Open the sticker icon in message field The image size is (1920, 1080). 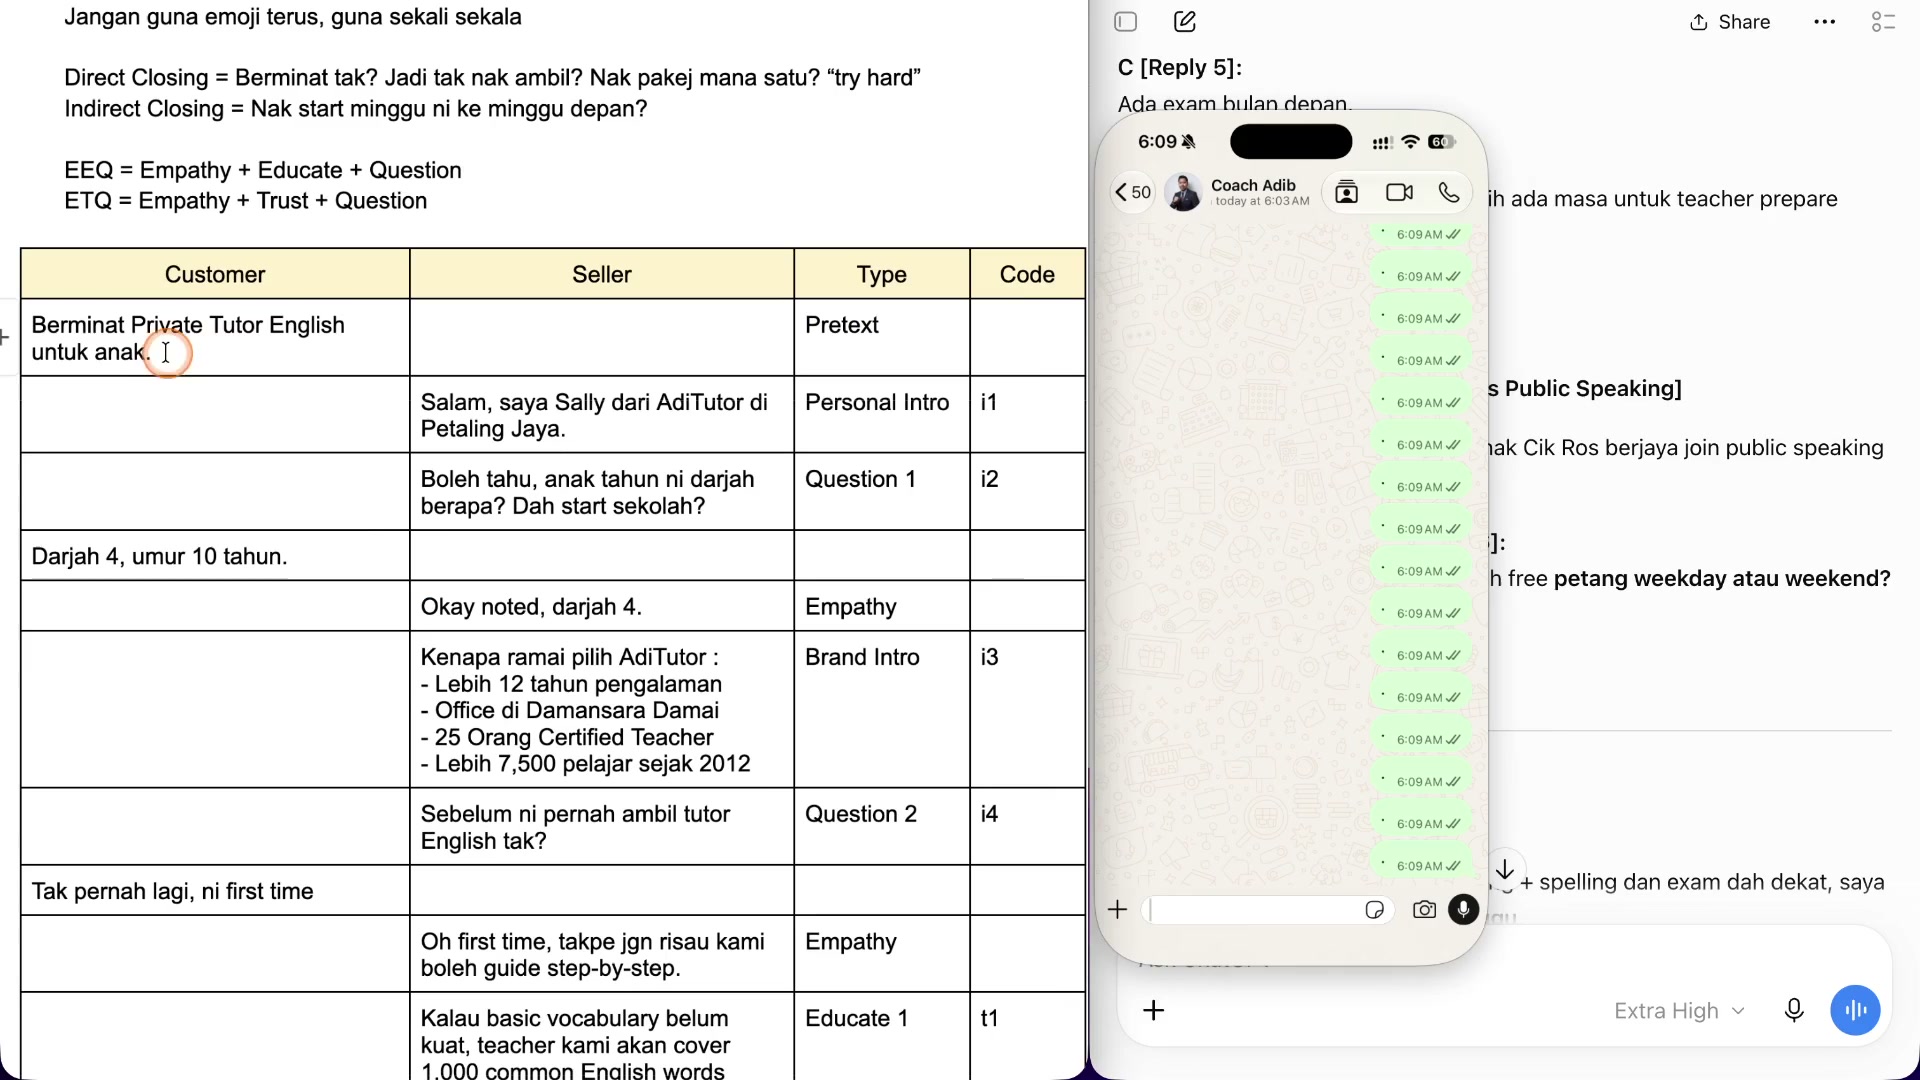click(x=1374, y=909)
